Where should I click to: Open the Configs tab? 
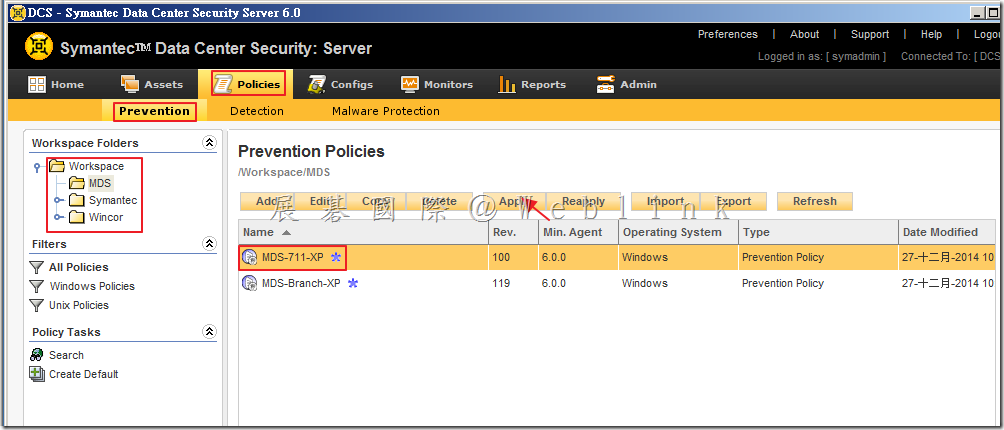tap(340, 84)
